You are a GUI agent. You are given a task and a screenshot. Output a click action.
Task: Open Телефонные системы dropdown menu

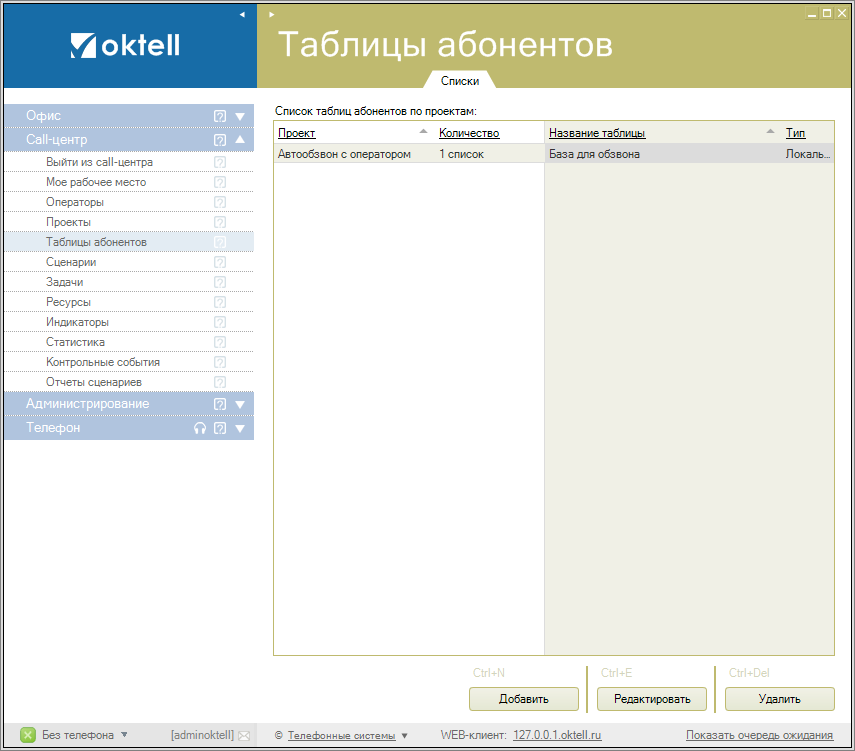coord(404,736)
